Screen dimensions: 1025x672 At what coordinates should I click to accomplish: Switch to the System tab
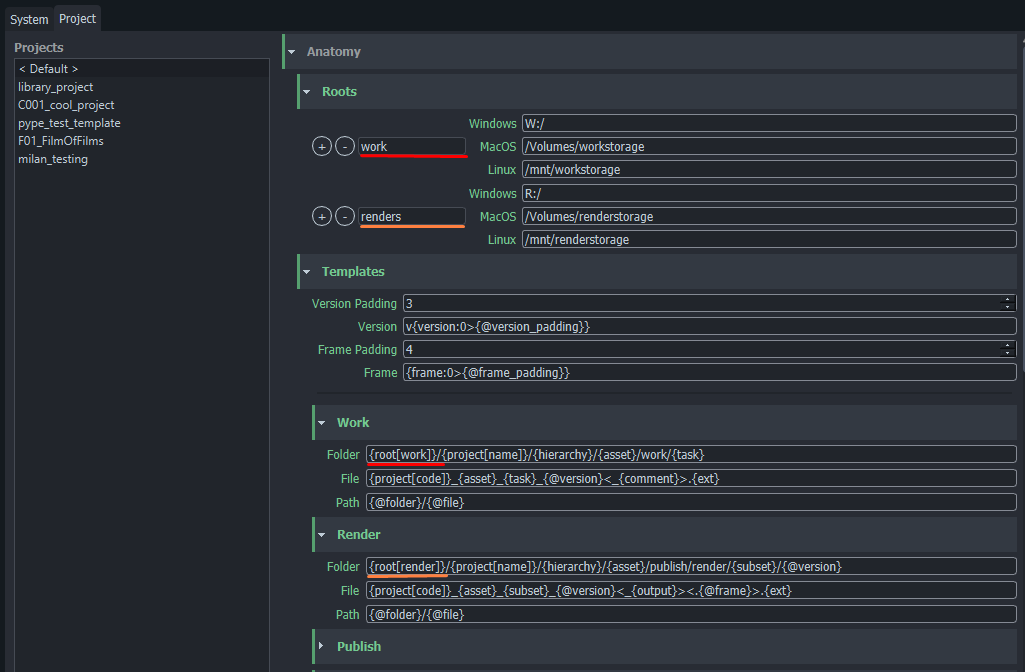coord(29,19)
